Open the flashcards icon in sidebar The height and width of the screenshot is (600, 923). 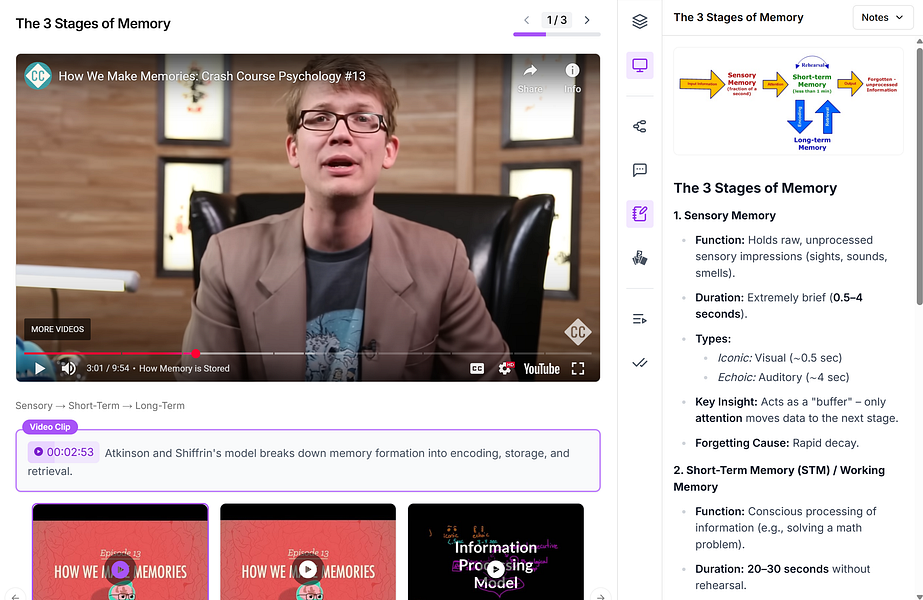(x=640, y=258)
